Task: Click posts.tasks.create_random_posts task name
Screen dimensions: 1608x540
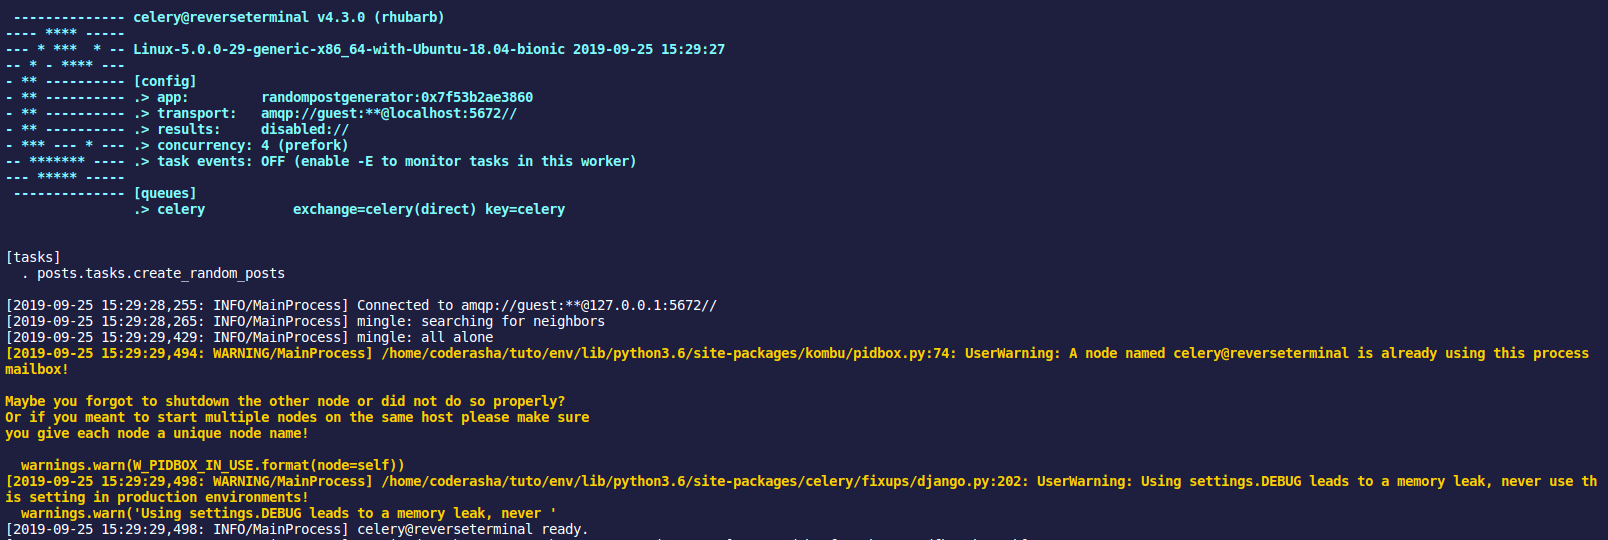Action: [x=161, y=273]
